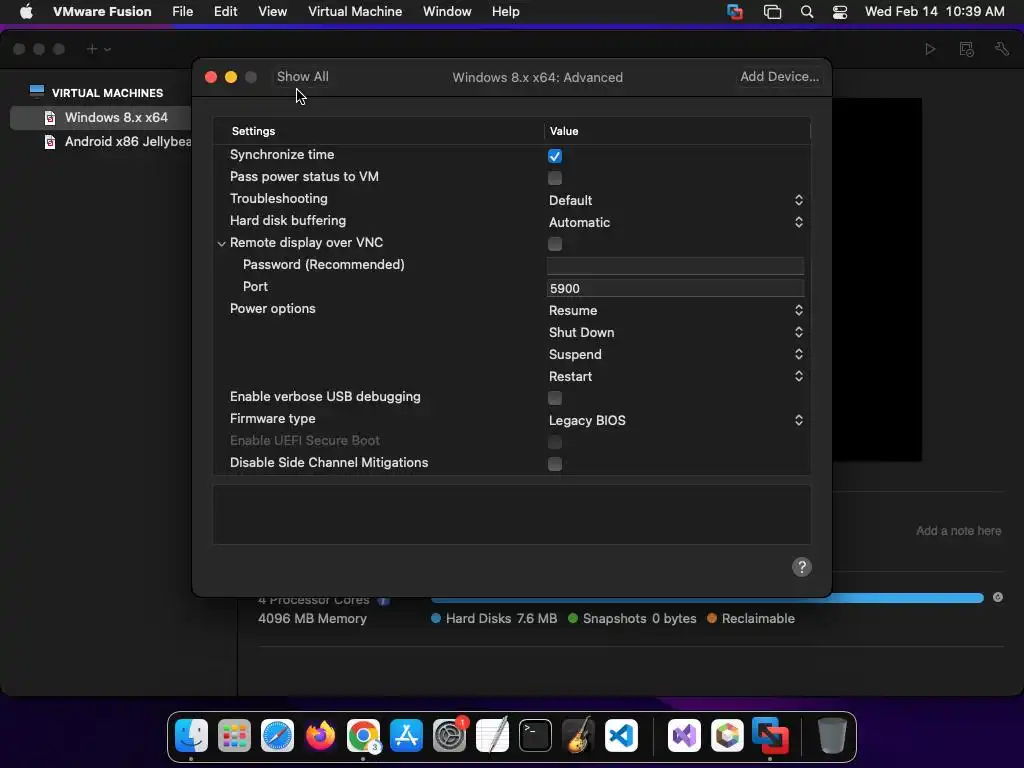
Task: Open Safari in the Dock
Action: coord(278,735)
